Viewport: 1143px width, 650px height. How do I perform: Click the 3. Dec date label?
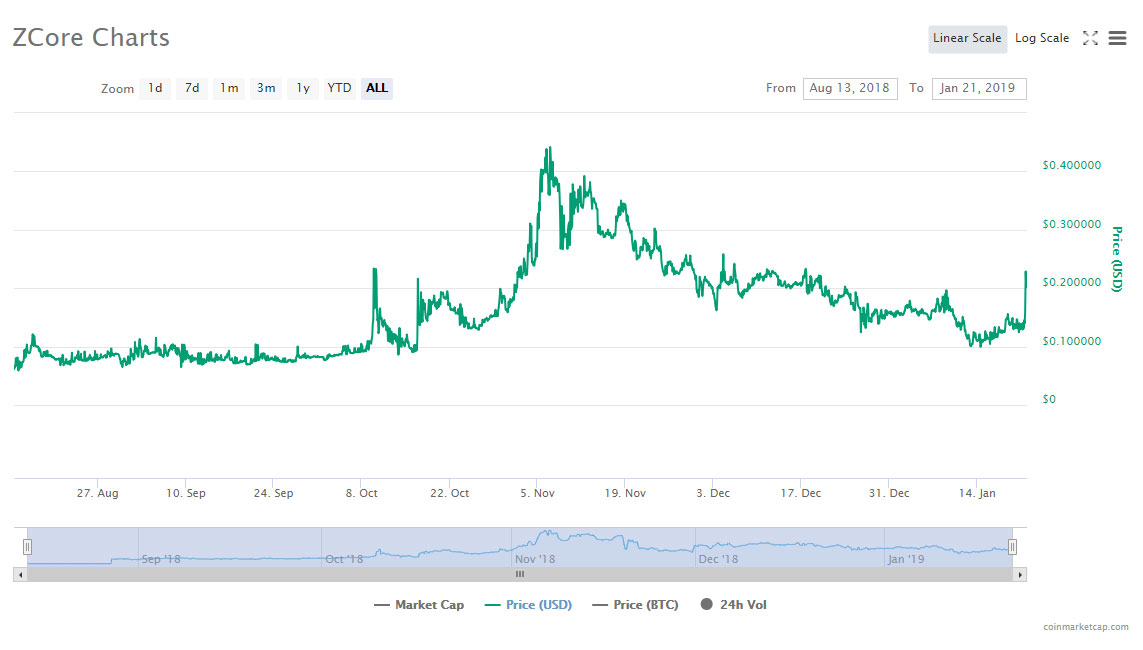[713, 493]
